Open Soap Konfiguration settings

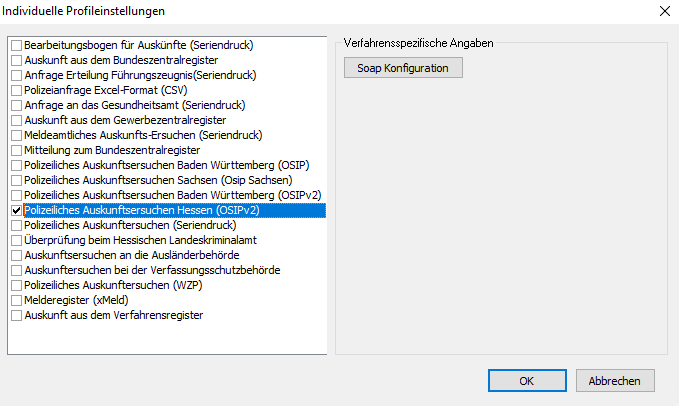403,68
